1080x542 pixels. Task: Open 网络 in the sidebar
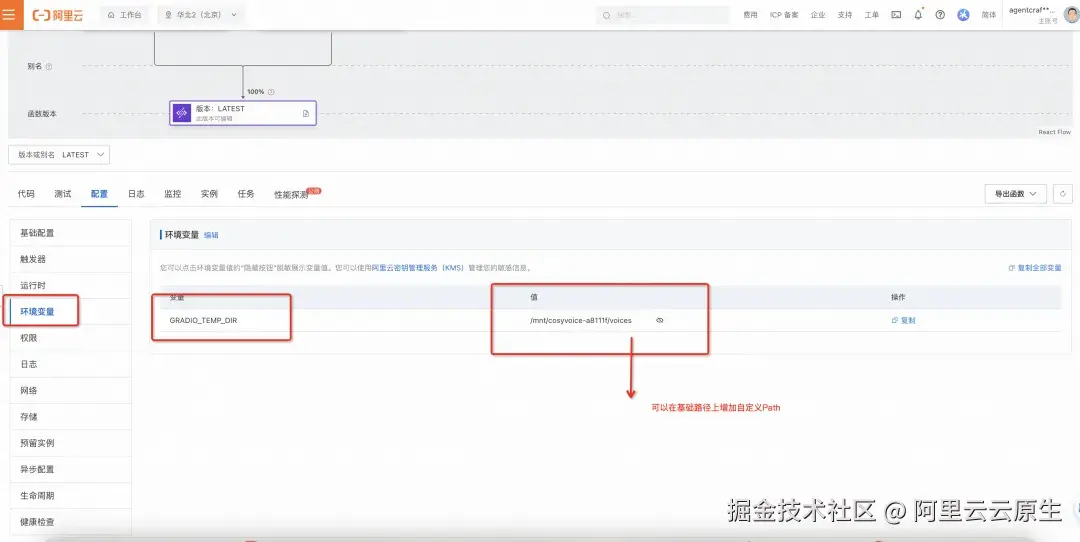[x=71, y=390]
